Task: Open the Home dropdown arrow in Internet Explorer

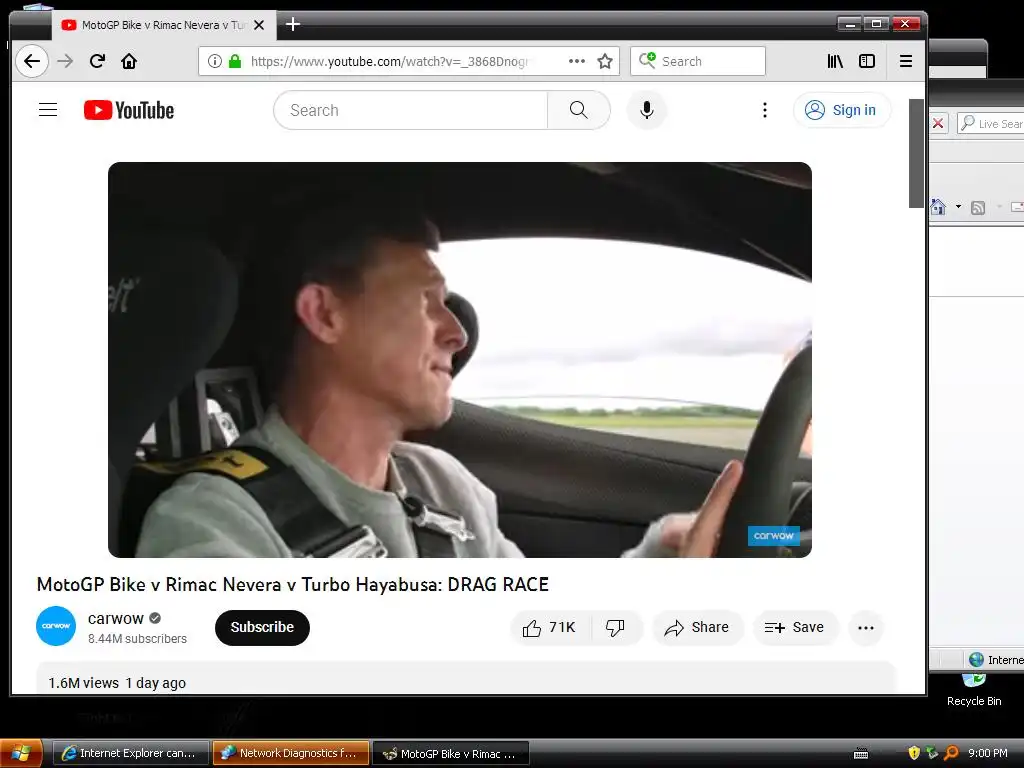Action: tap(958, 207)
